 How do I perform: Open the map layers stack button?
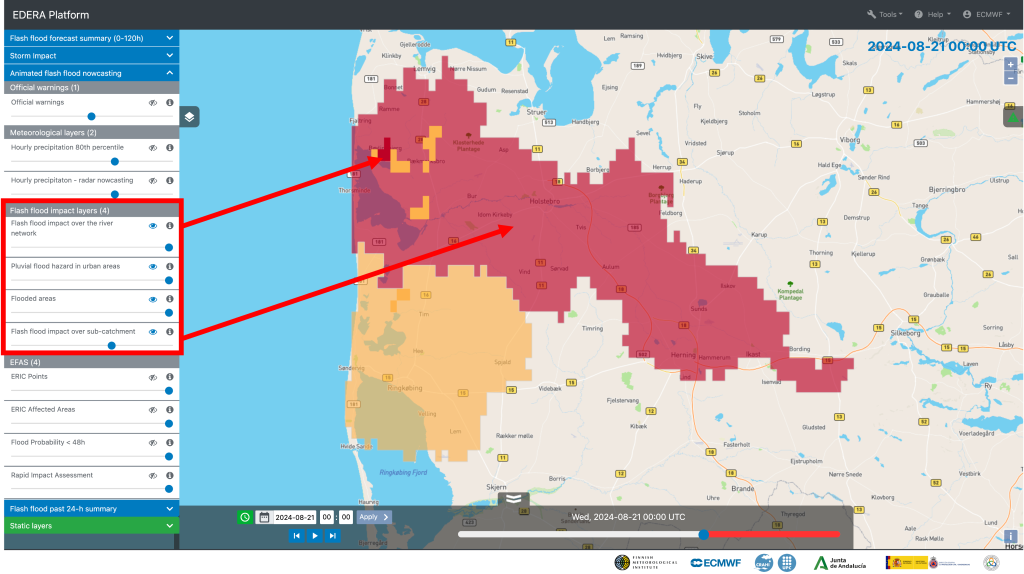190,117
